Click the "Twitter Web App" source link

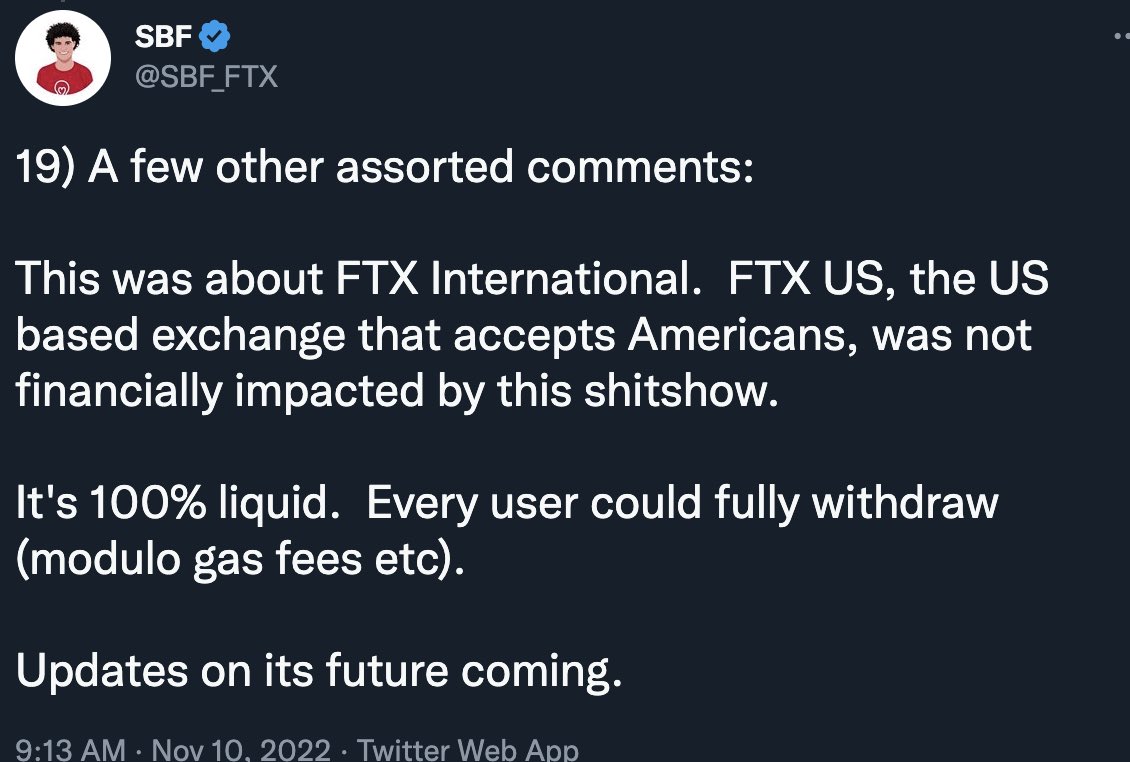click(x=467, y=749)
